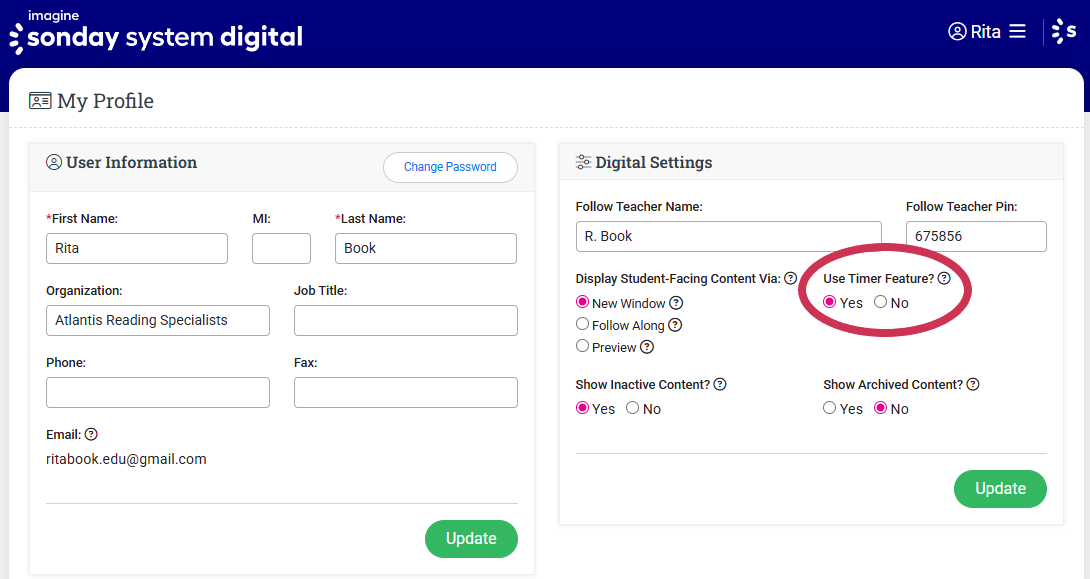Click help icon beside Preview option
Viewport: 1090px width, 579px height.
coord(647,347)
